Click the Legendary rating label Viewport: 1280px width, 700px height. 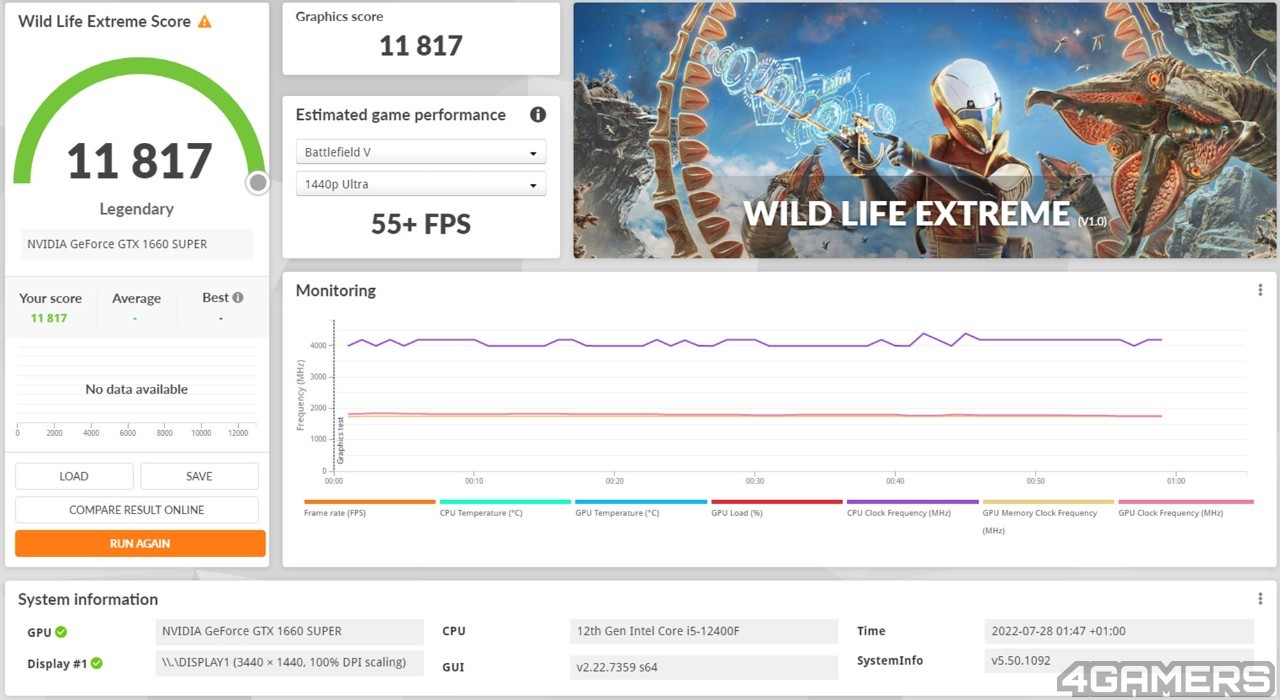point(137,209)
